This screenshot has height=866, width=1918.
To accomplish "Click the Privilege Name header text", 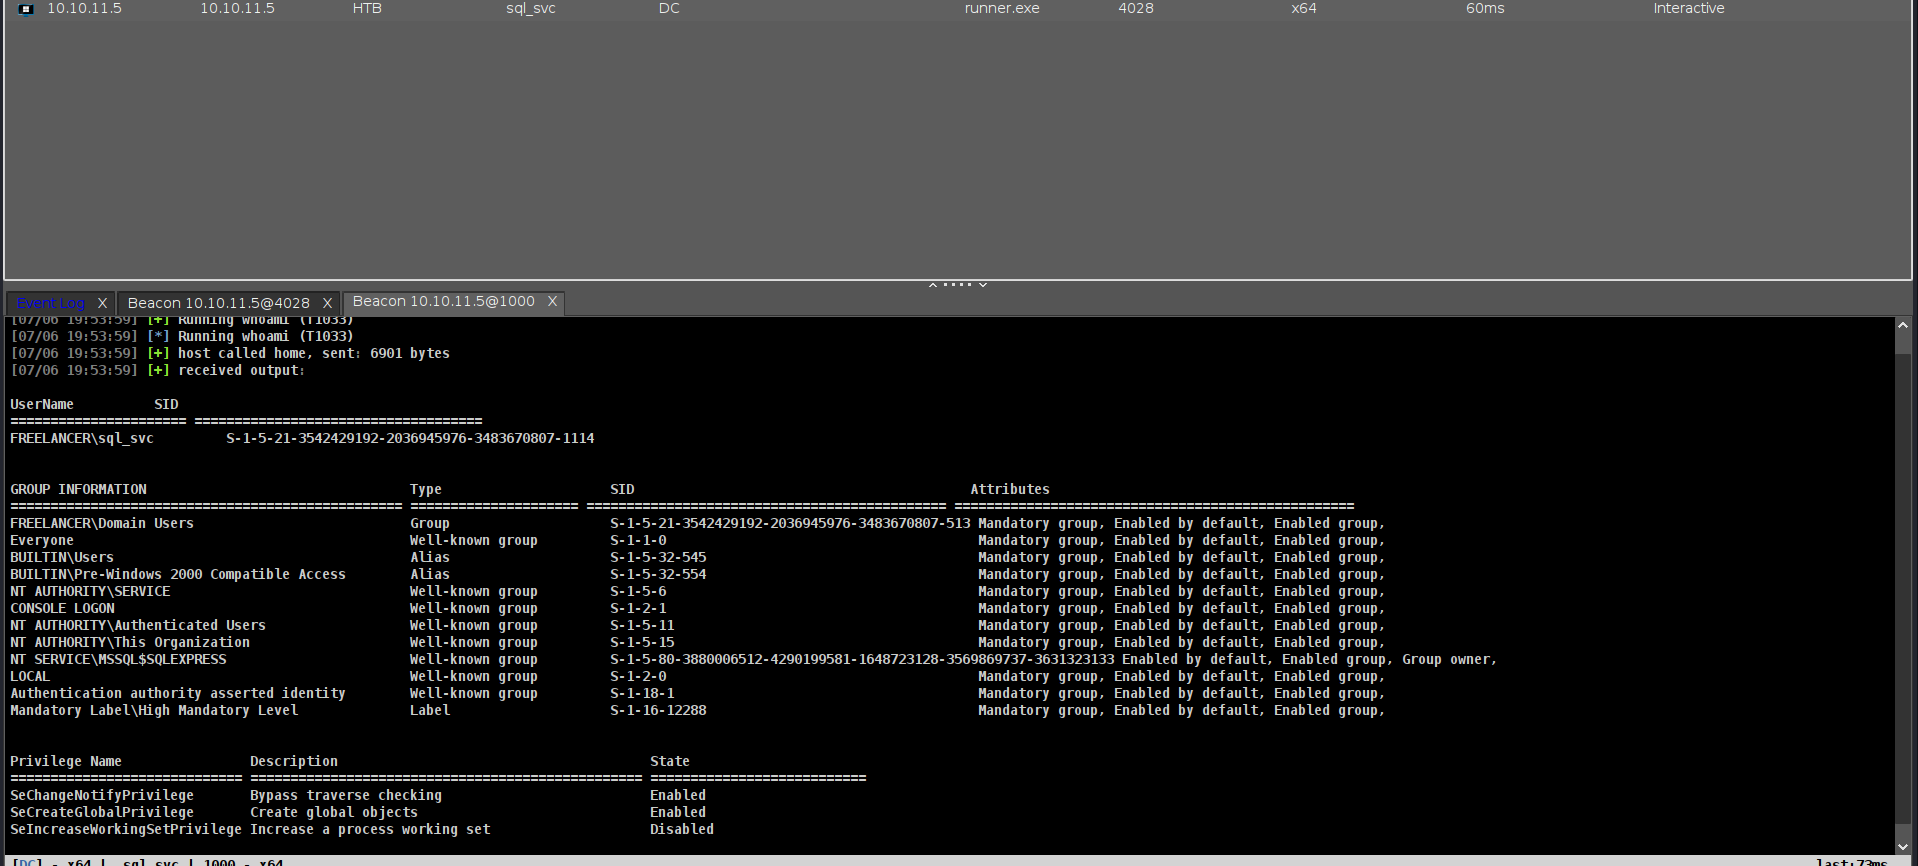I will tap(66, 761).
